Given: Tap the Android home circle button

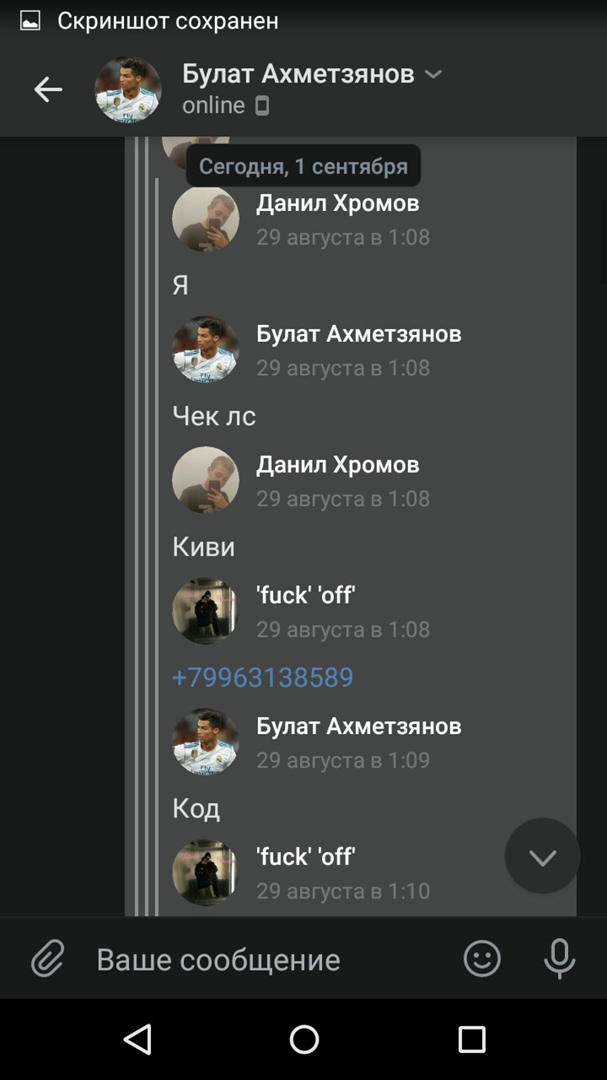Looking at the screenshot, I should coord(304,1039).
